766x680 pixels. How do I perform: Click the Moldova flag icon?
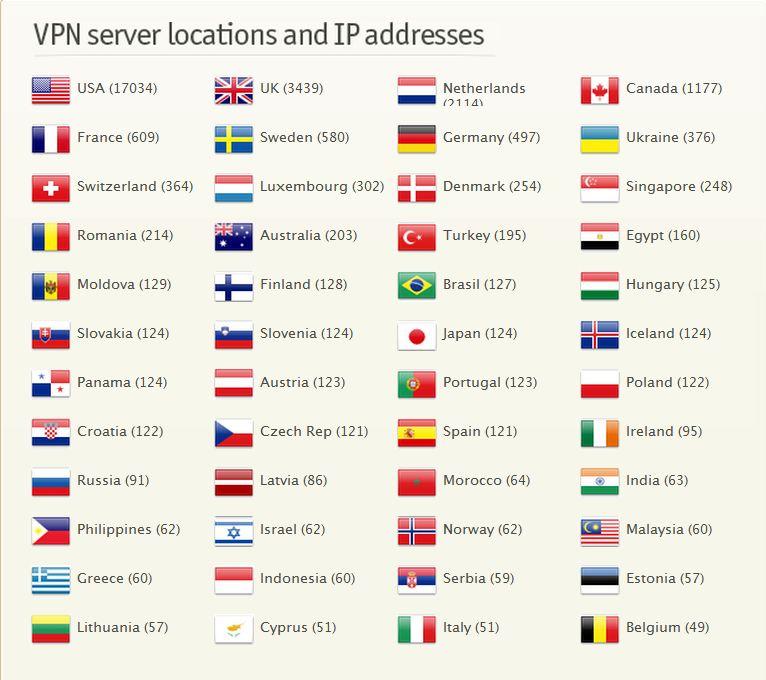point(51,286)
